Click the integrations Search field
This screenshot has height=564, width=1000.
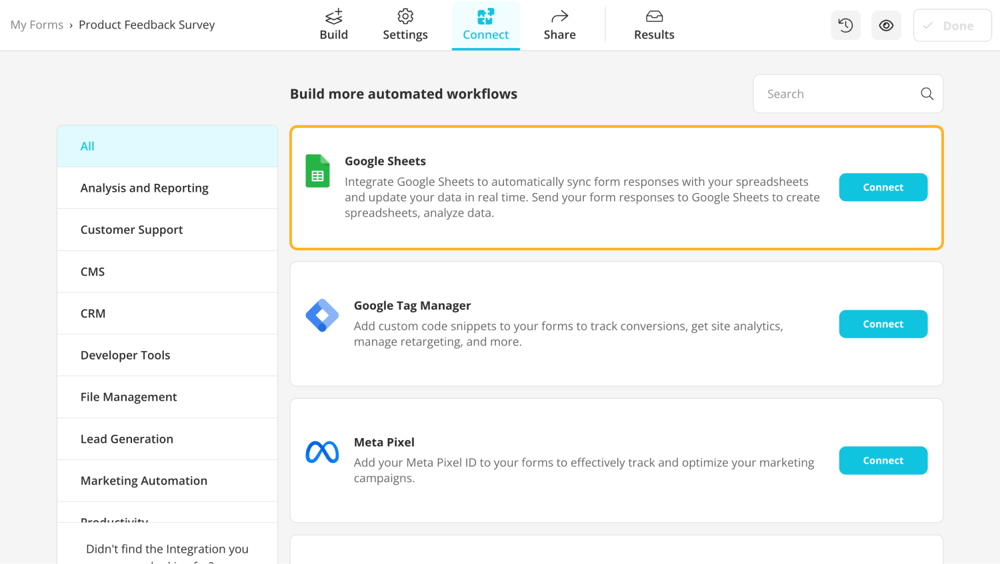tap(848, 94)
